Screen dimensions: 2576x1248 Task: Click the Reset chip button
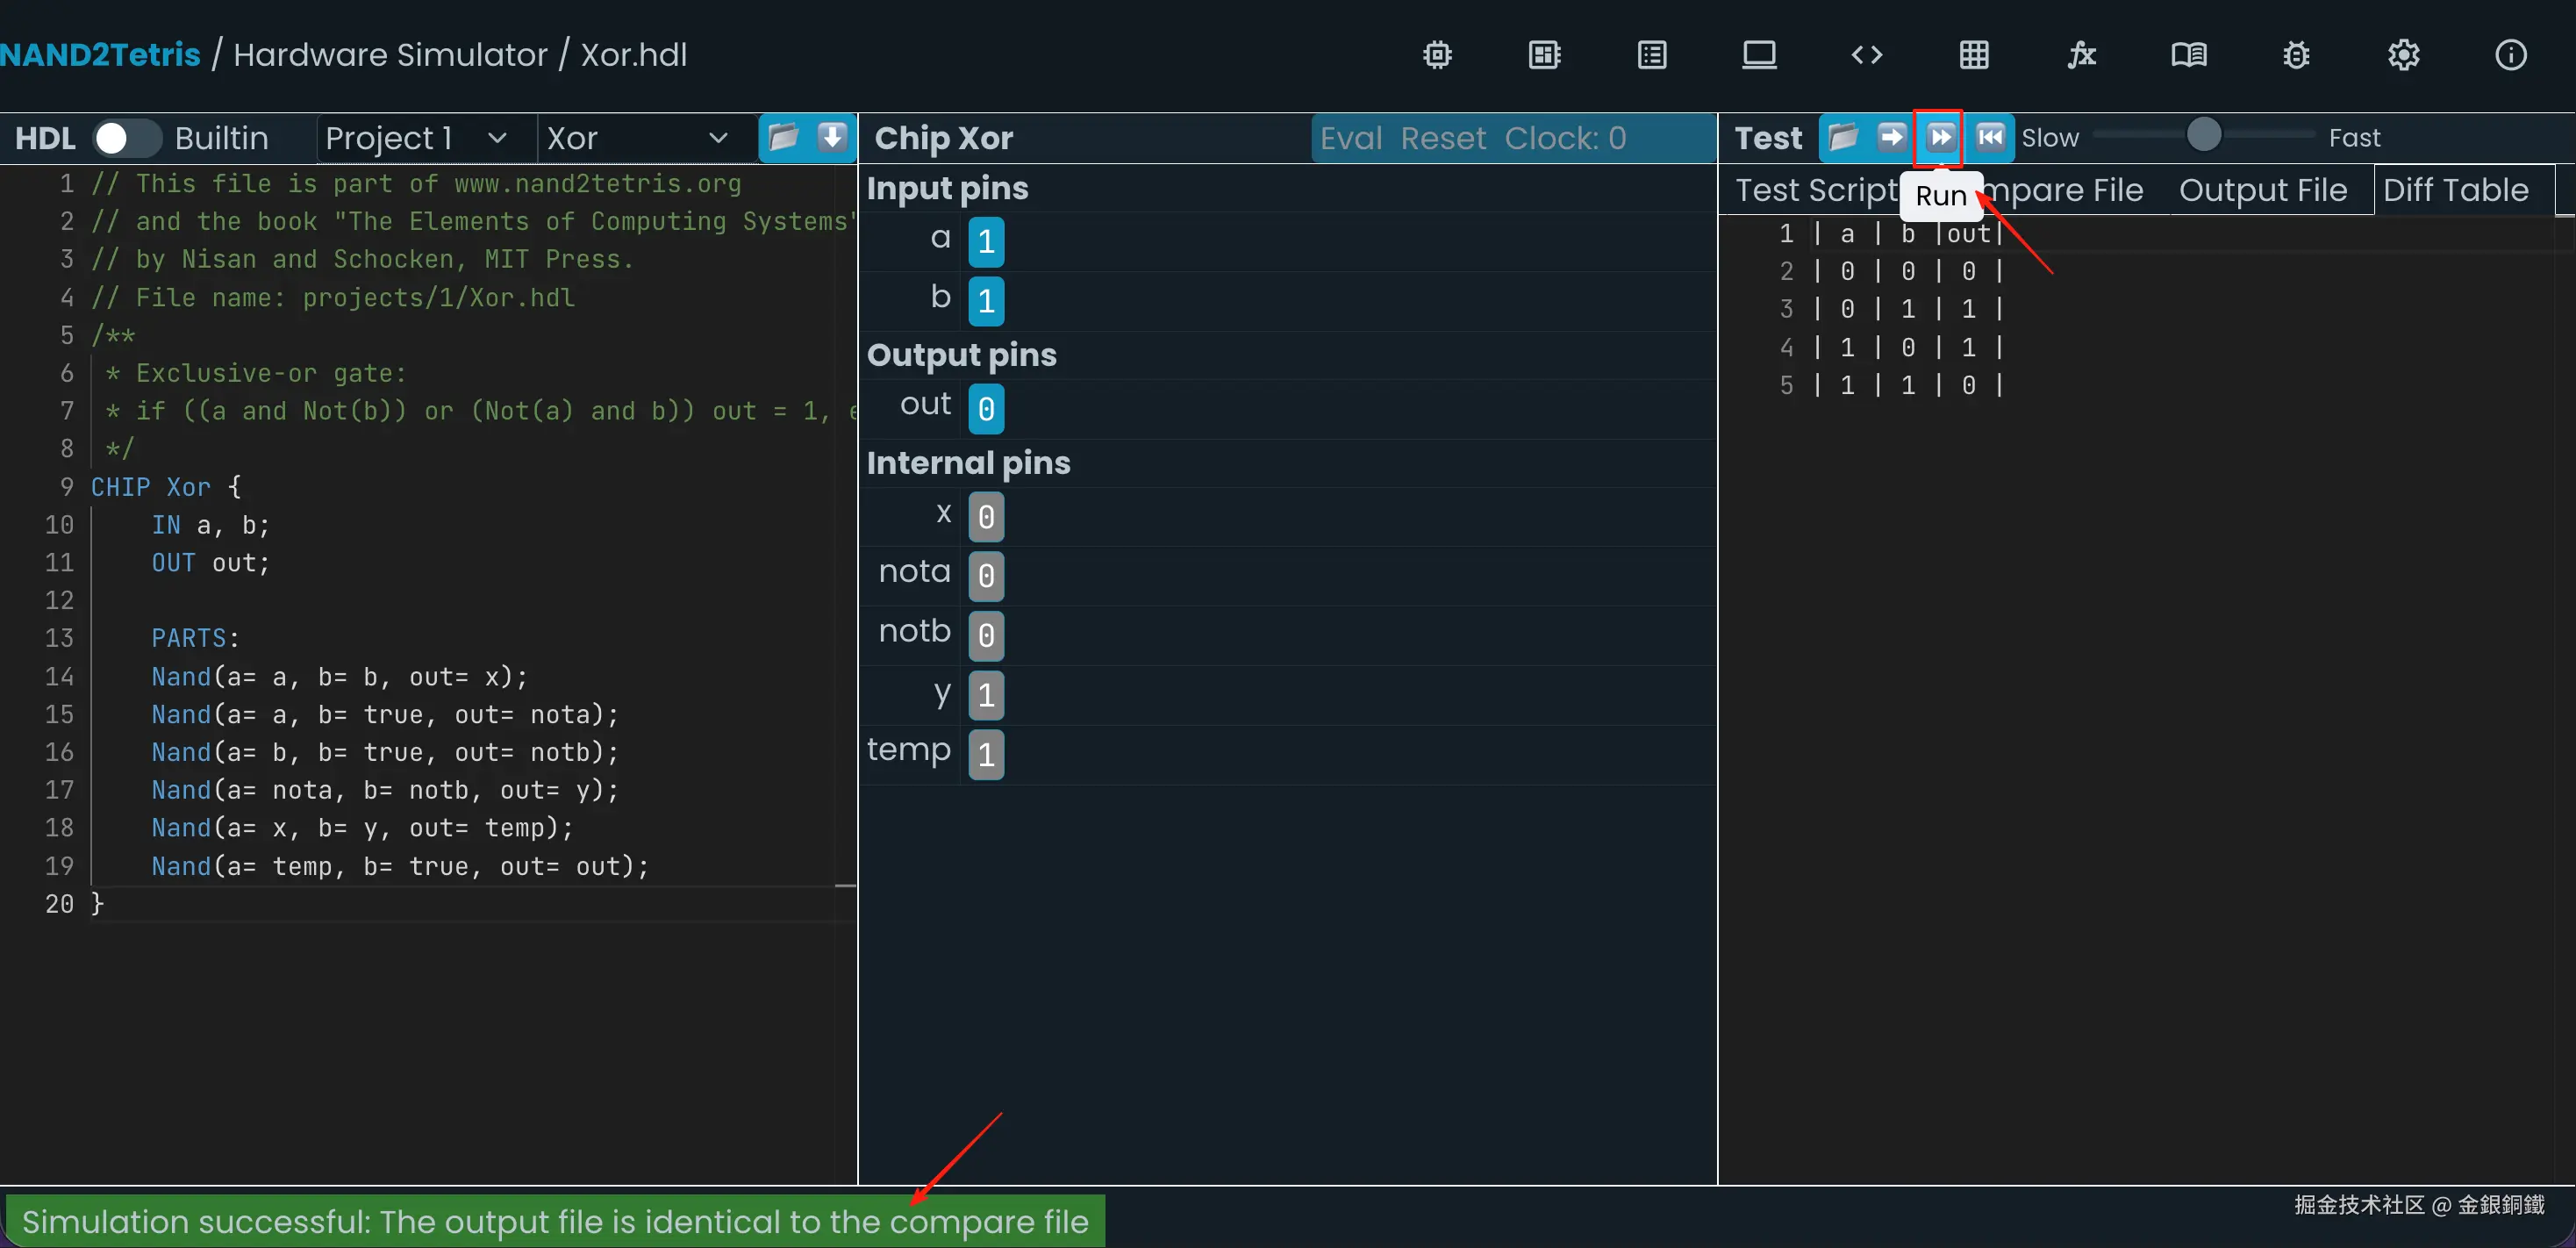point(1443,138)
